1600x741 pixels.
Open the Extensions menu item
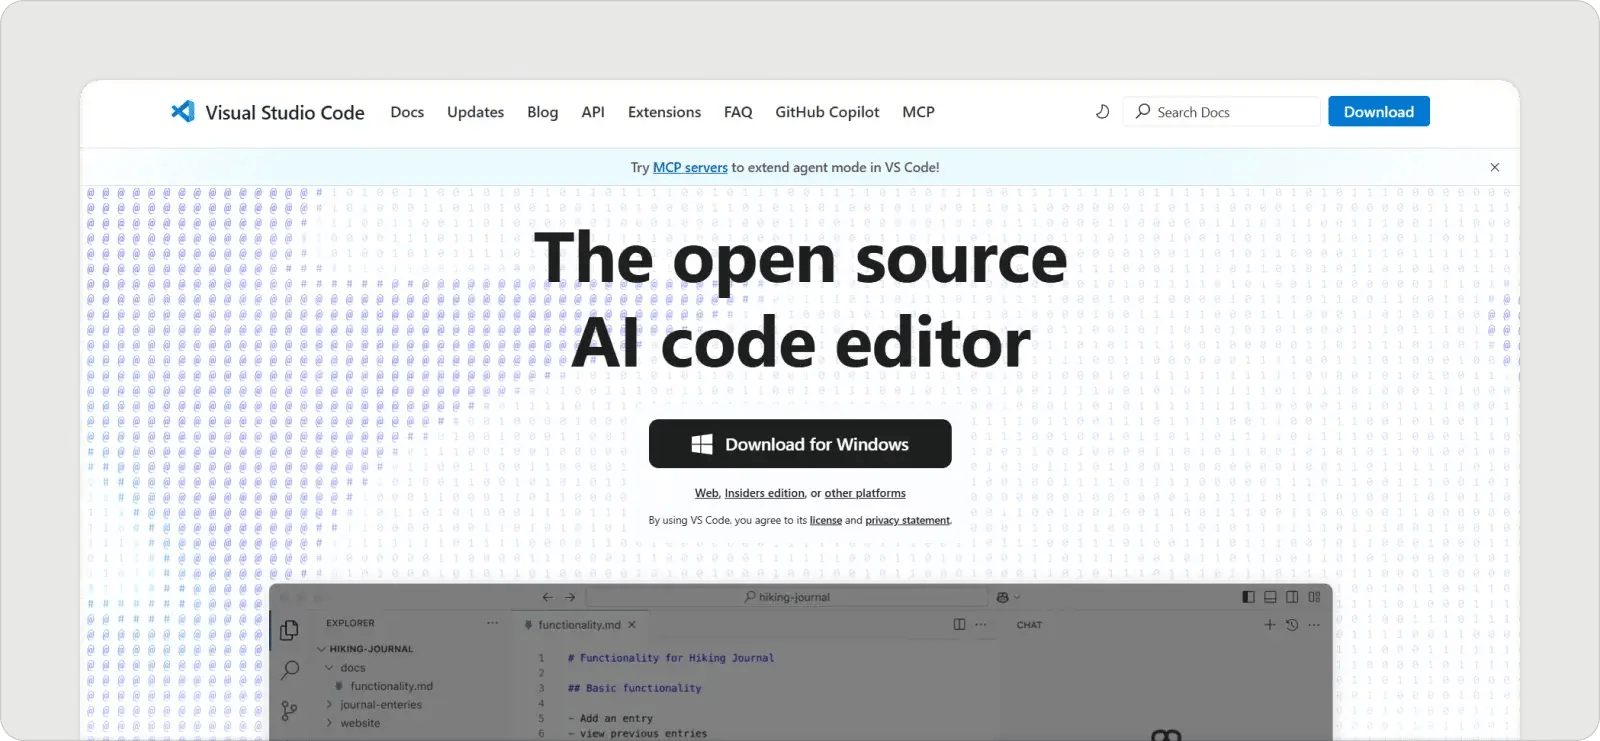[x=664, y=112]
